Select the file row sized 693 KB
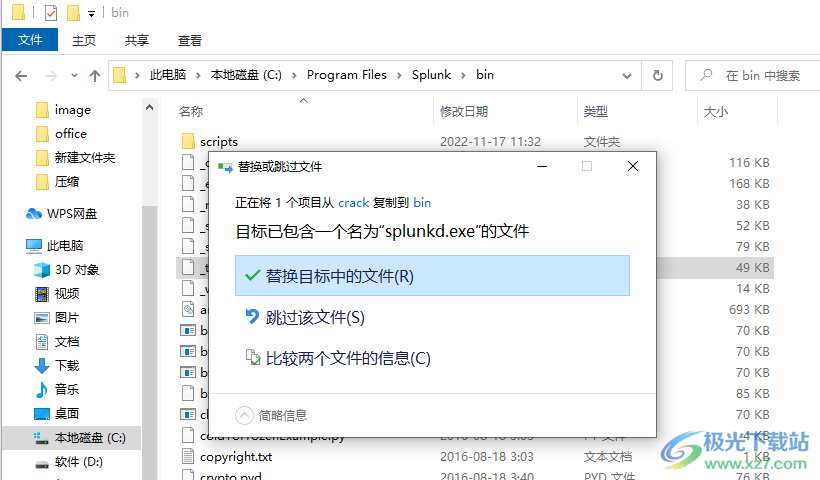 click(x=475, y=310)
